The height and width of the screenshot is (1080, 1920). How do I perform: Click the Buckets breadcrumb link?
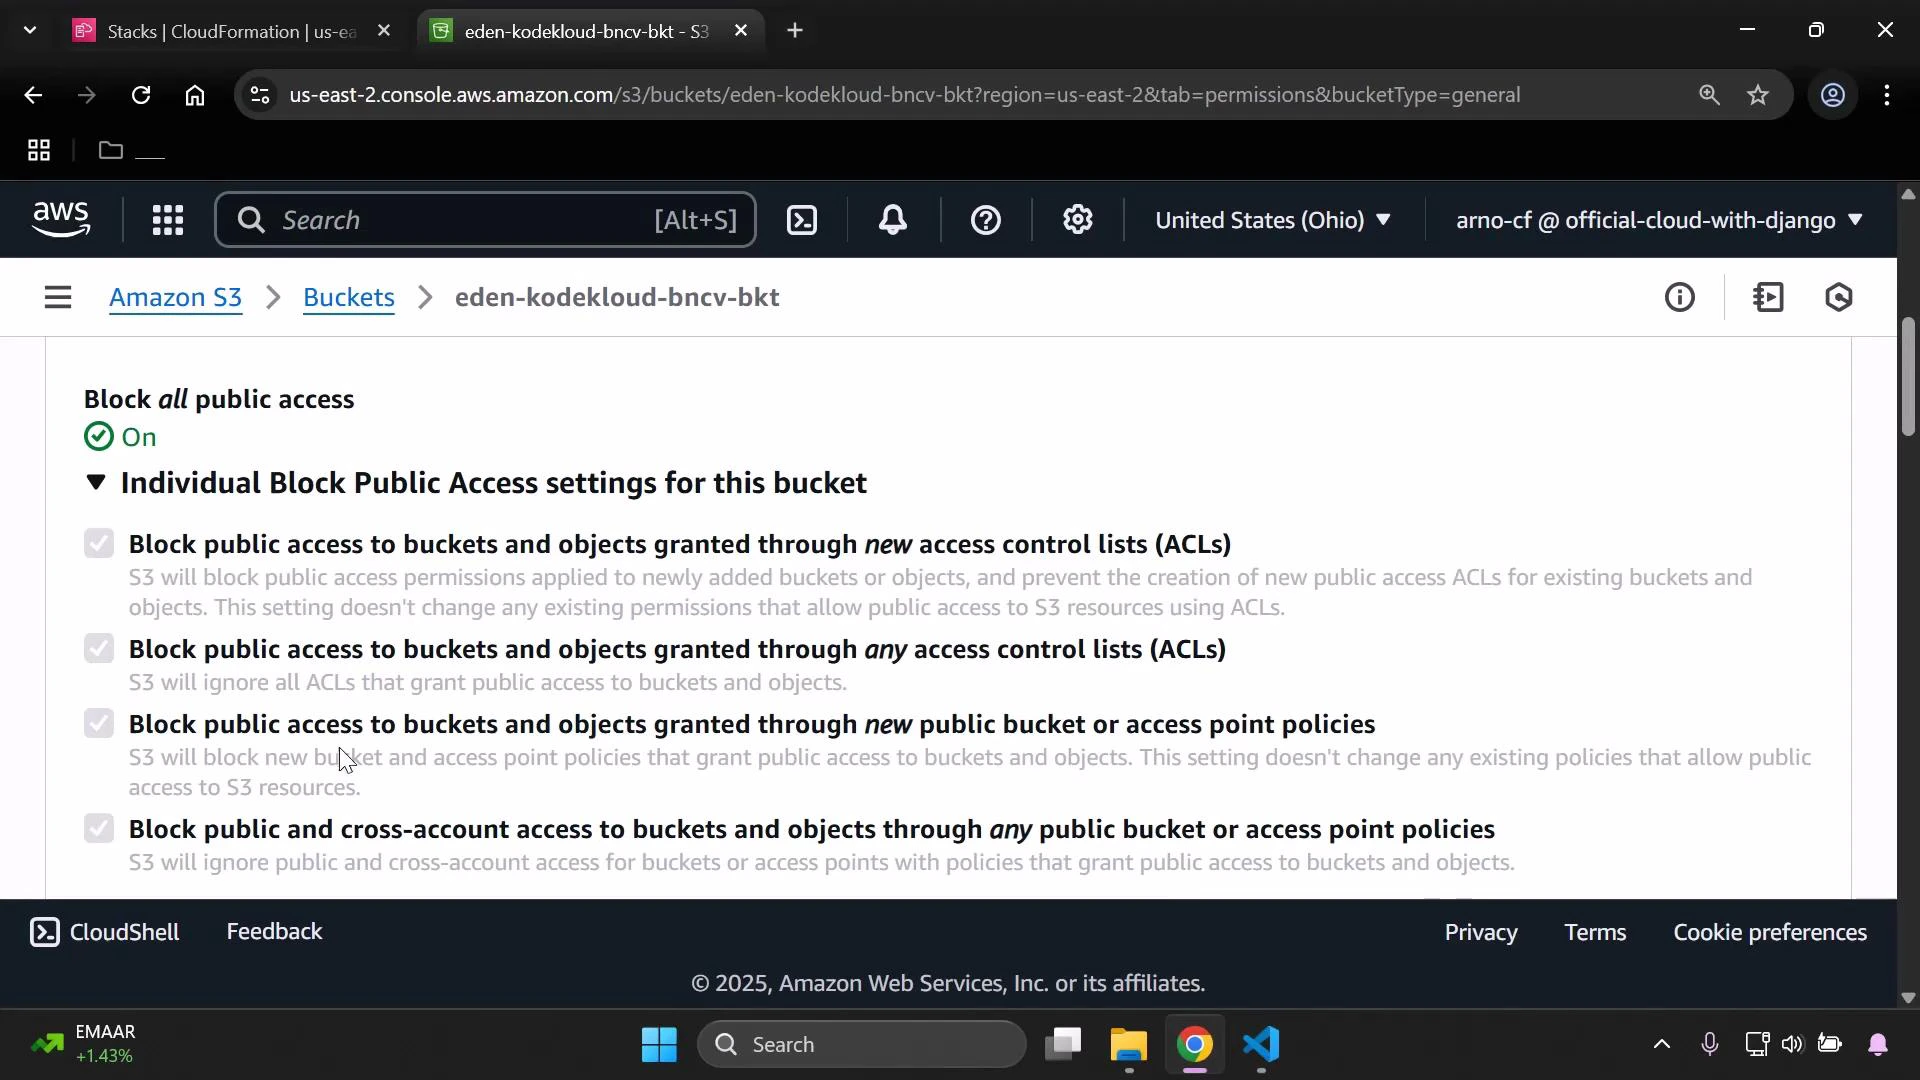coord(349,297)
